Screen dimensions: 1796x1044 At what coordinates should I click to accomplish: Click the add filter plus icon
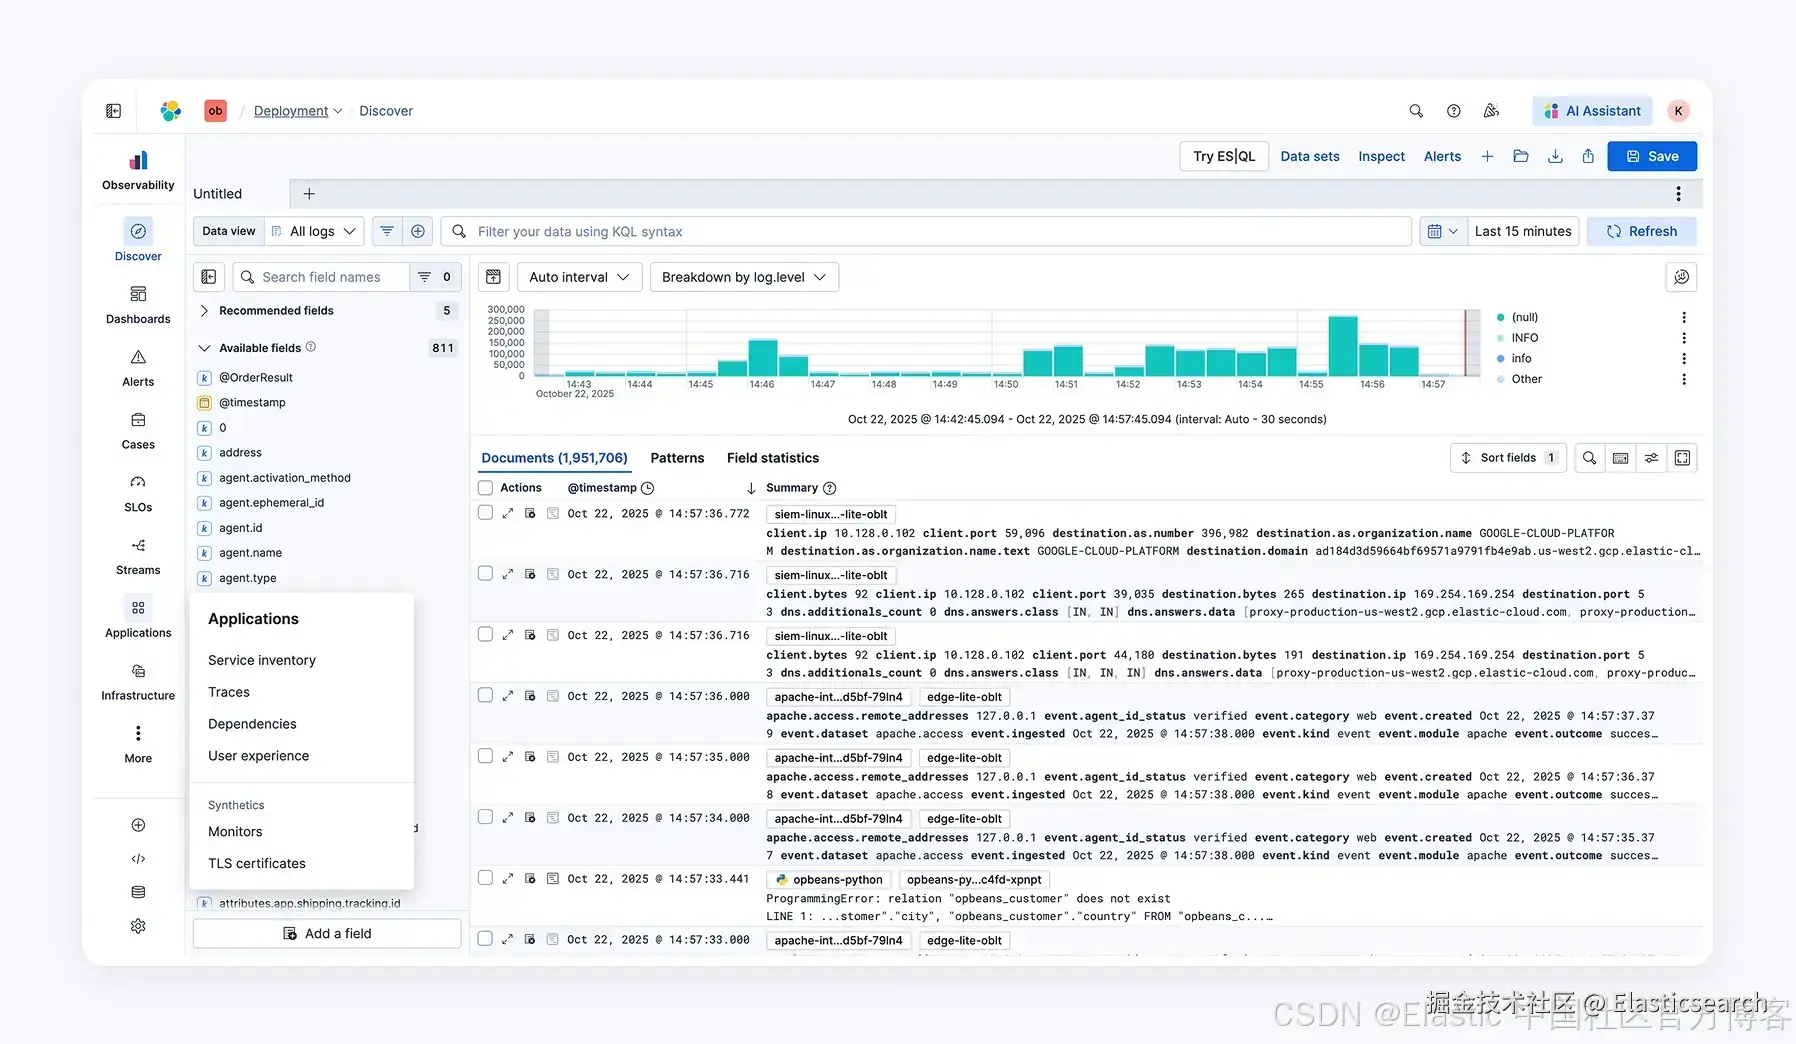coord(418,231)
